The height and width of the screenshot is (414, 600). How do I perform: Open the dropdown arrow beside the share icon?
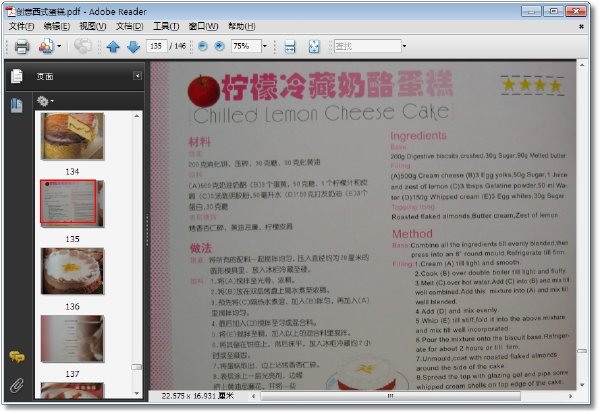[59, 46]
